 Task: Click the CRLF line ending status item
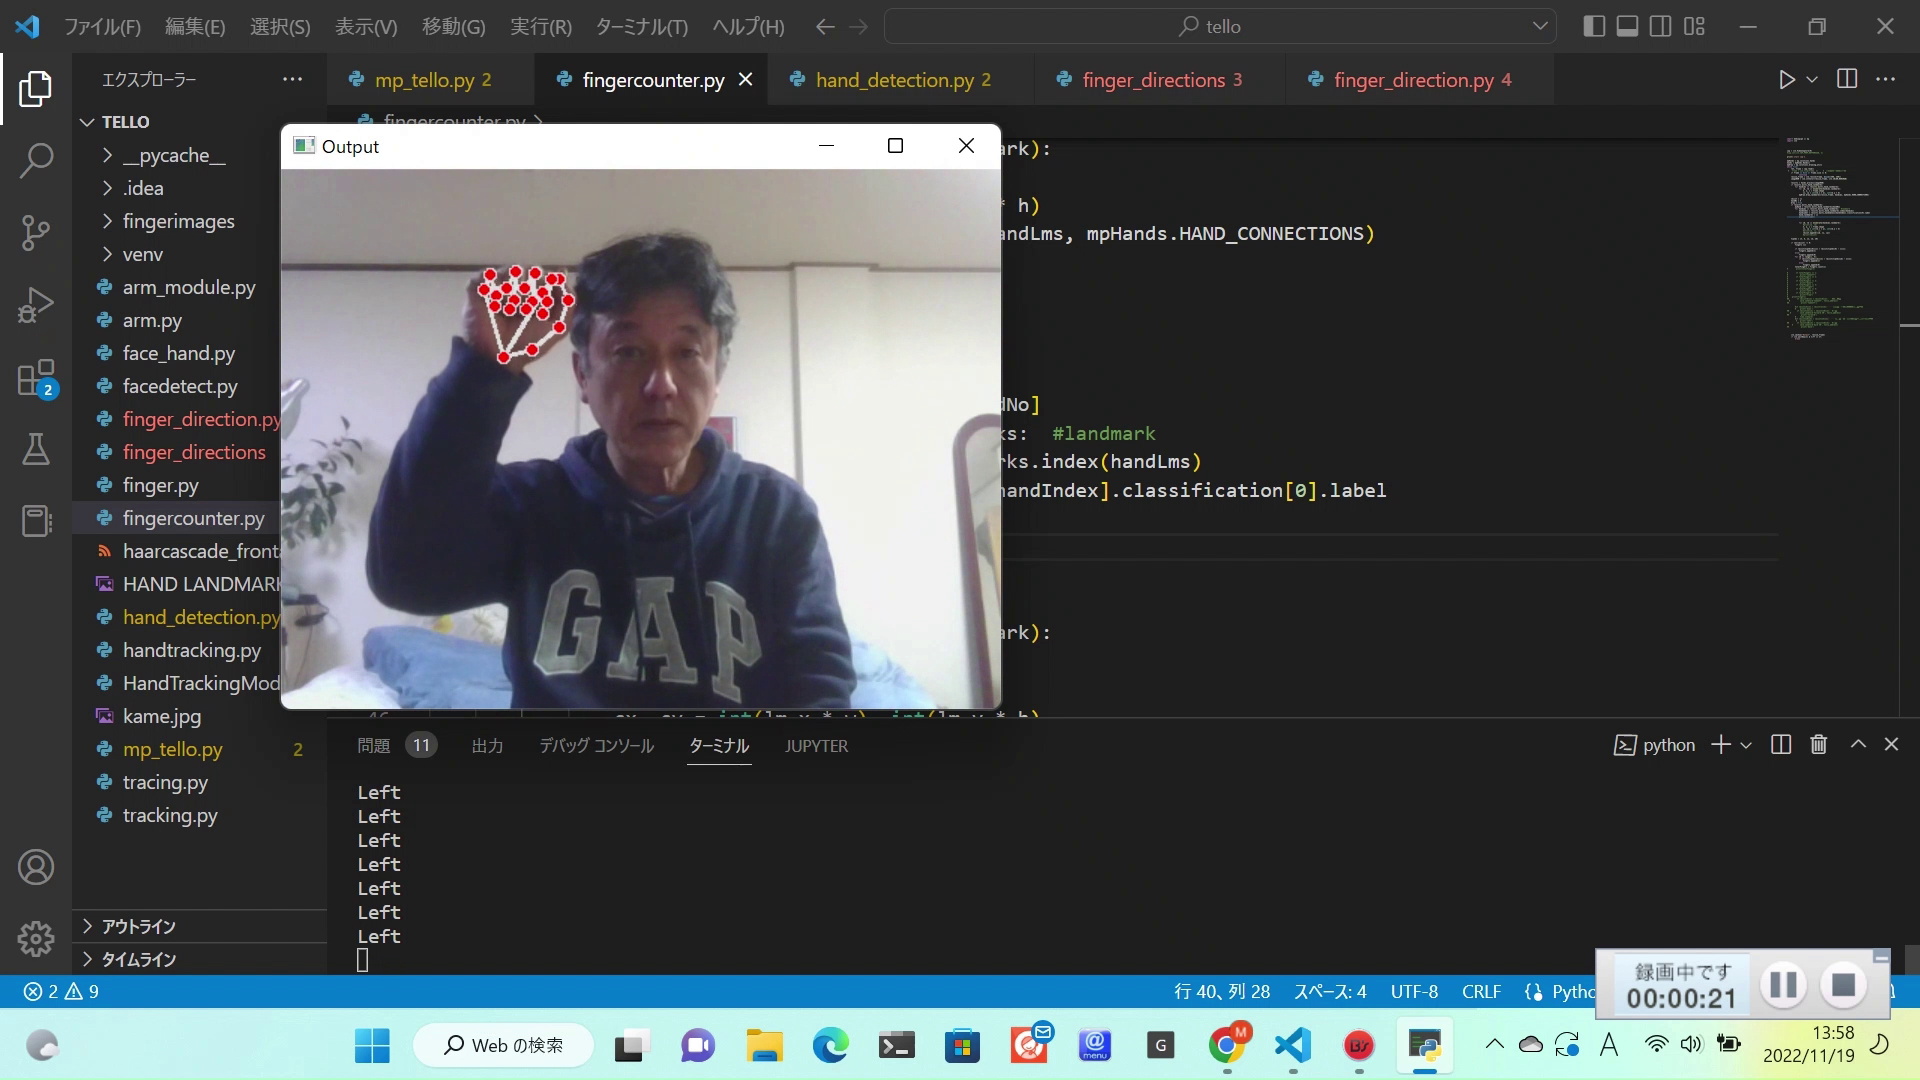pyautogui.click(x=1481, y=992)
